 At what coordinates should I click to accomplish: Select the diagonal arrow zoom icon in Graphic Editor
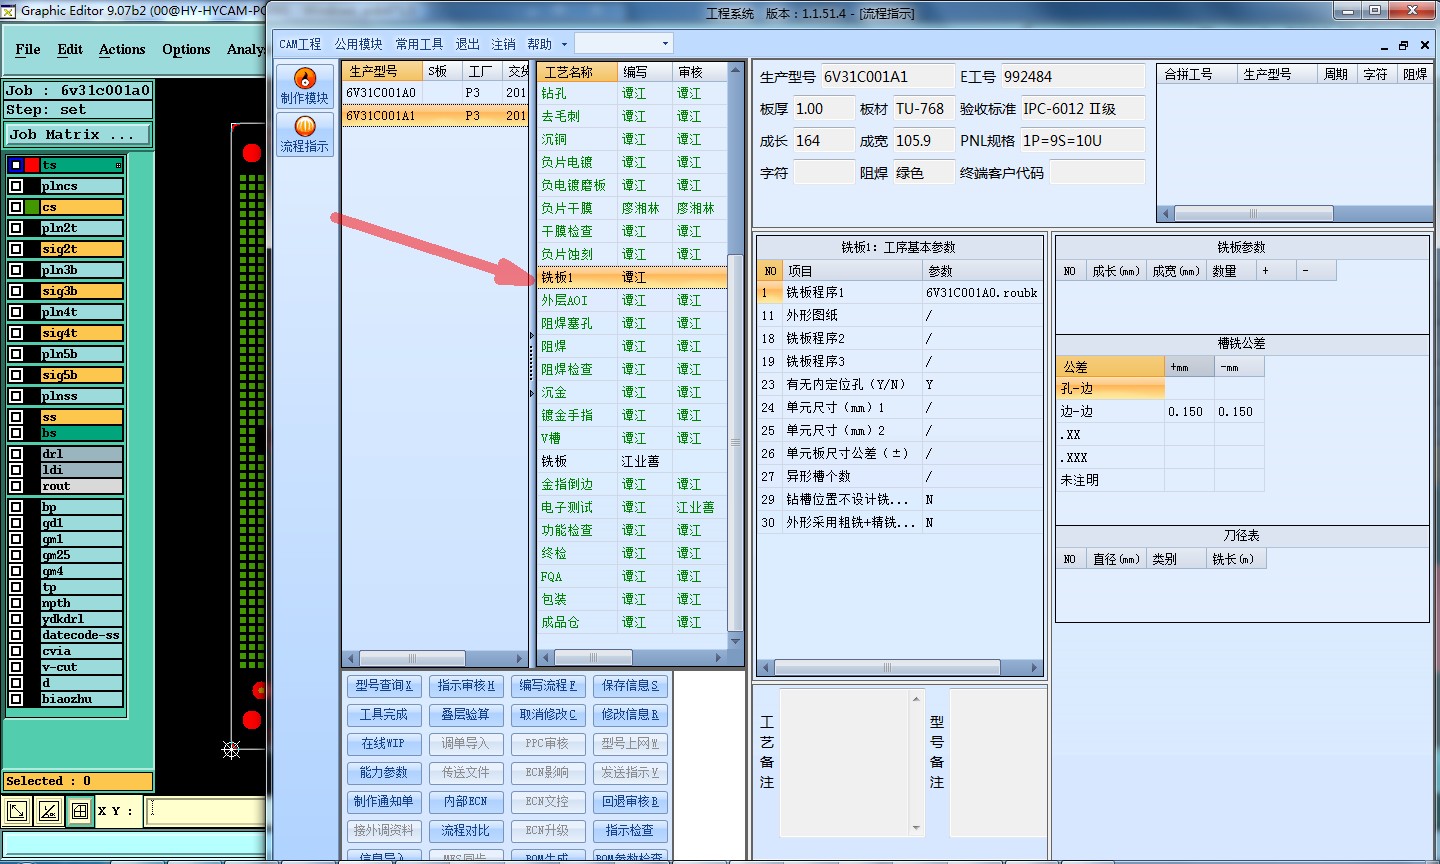tap(17, 811)
